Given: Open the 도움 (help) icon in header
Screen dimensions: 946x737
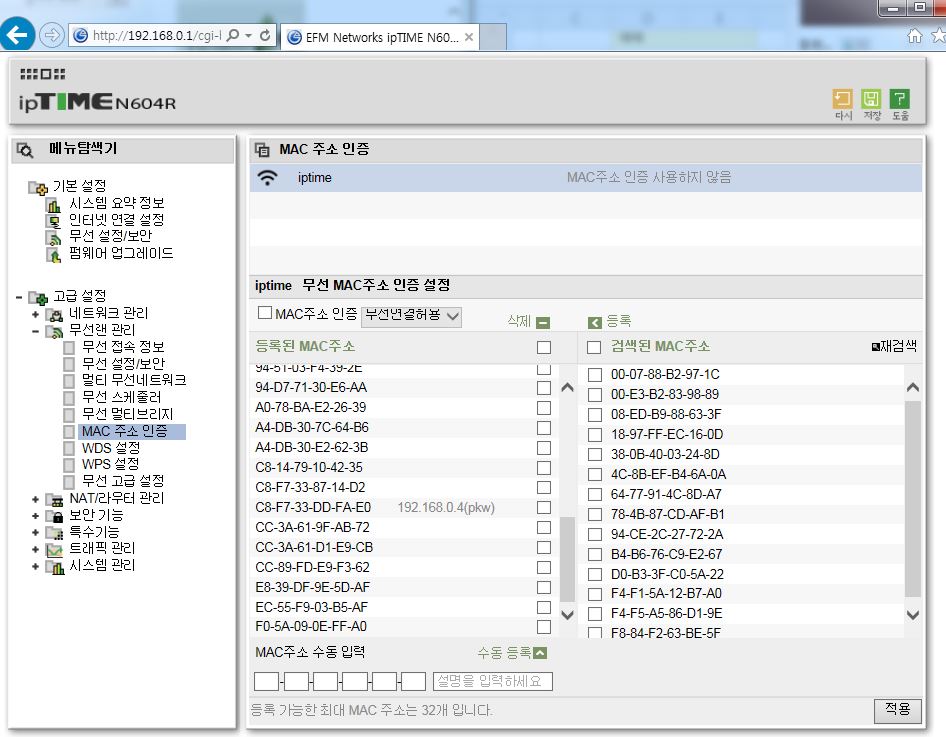Looking at the screenshot, I should [x=900, y=99].
